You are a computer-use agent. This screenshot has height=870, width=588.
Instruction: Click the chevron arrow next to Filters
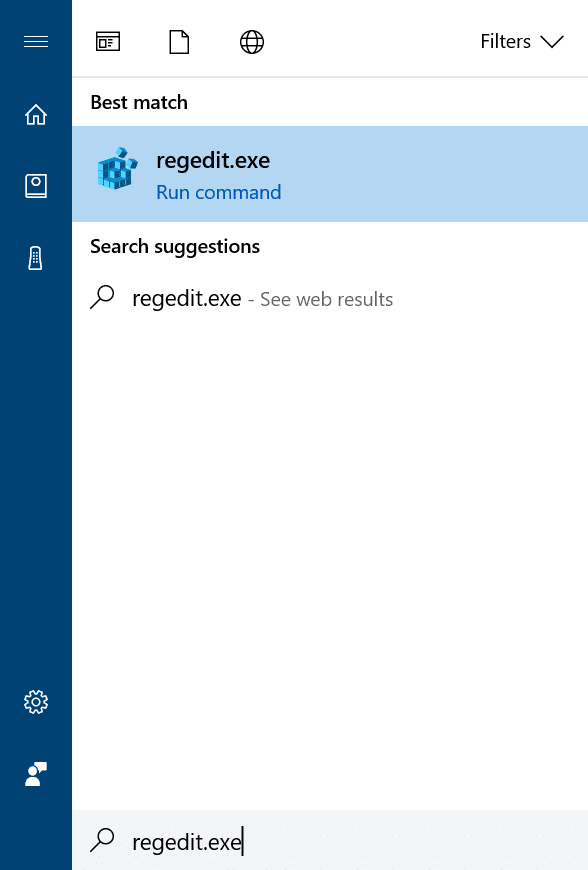point(552,43)
